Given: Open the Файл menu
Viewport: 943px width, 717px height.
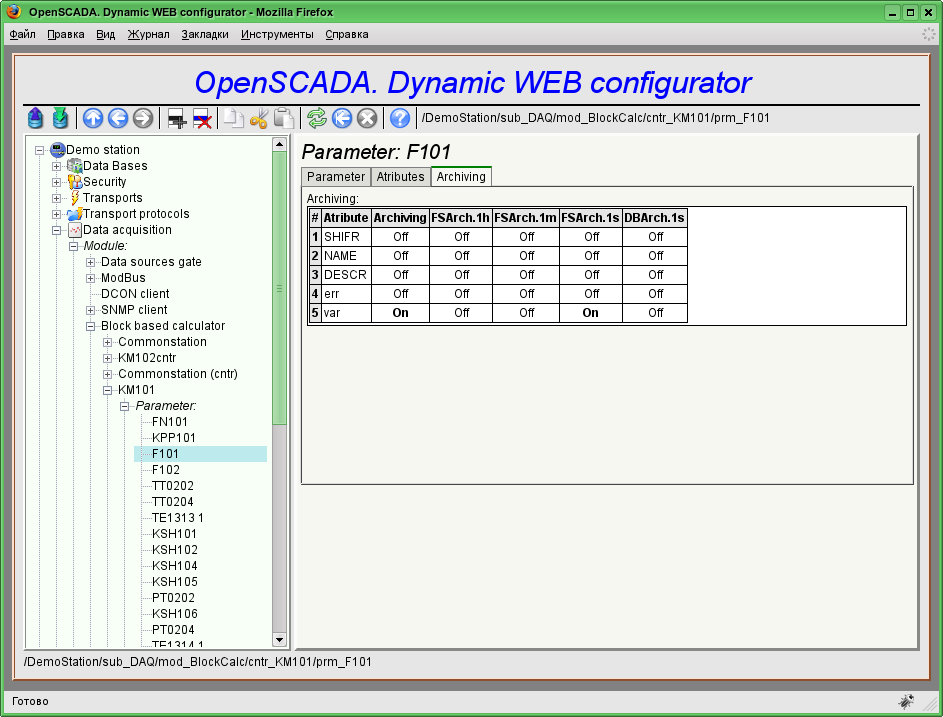Looking at the screenshot, I should tap(23, 34).
